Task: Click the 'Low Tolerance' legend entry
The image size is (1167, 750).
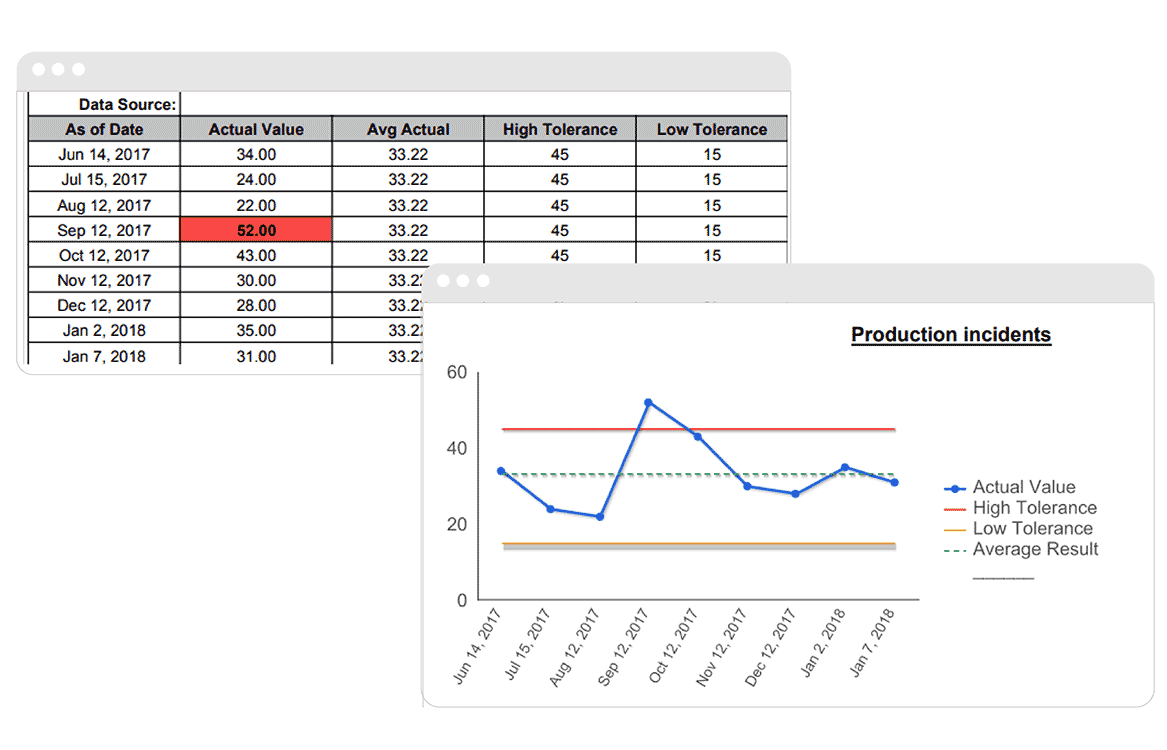Action: pyautogui.click(x=1018, y=528)
